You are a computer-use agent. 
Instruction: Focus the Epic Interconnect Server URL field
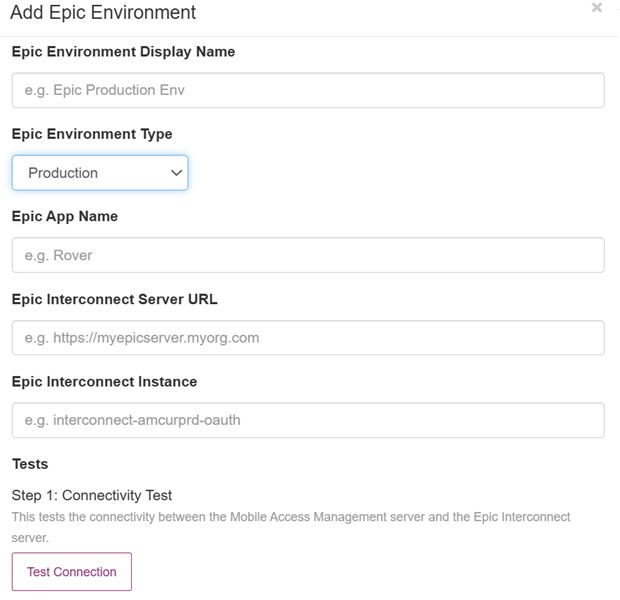point(308,338)
